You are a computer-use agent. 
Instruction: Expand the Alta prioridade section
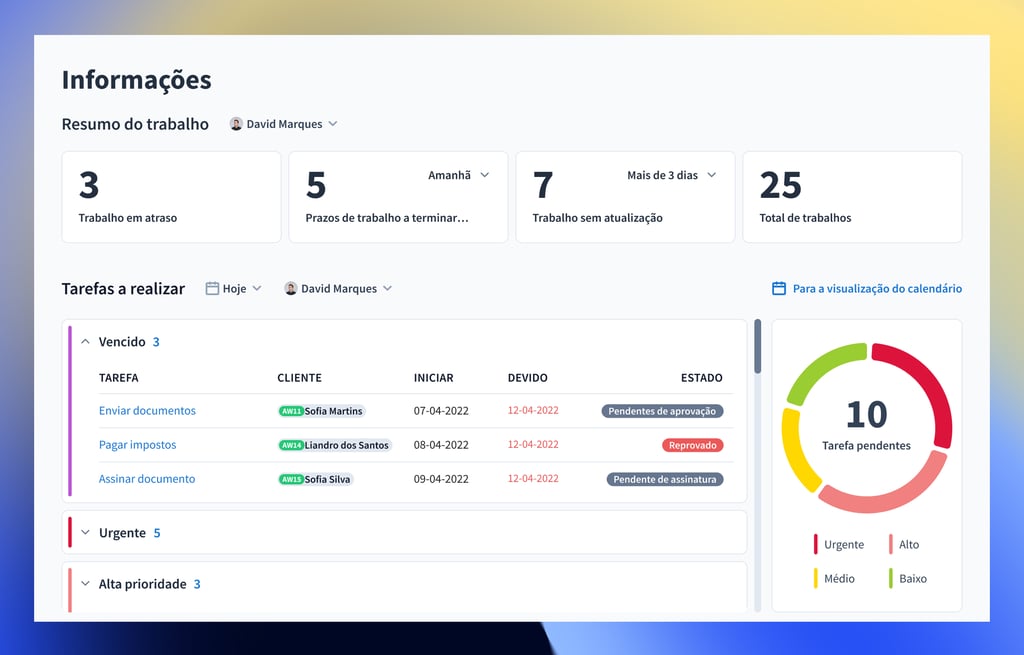point(85,584)
